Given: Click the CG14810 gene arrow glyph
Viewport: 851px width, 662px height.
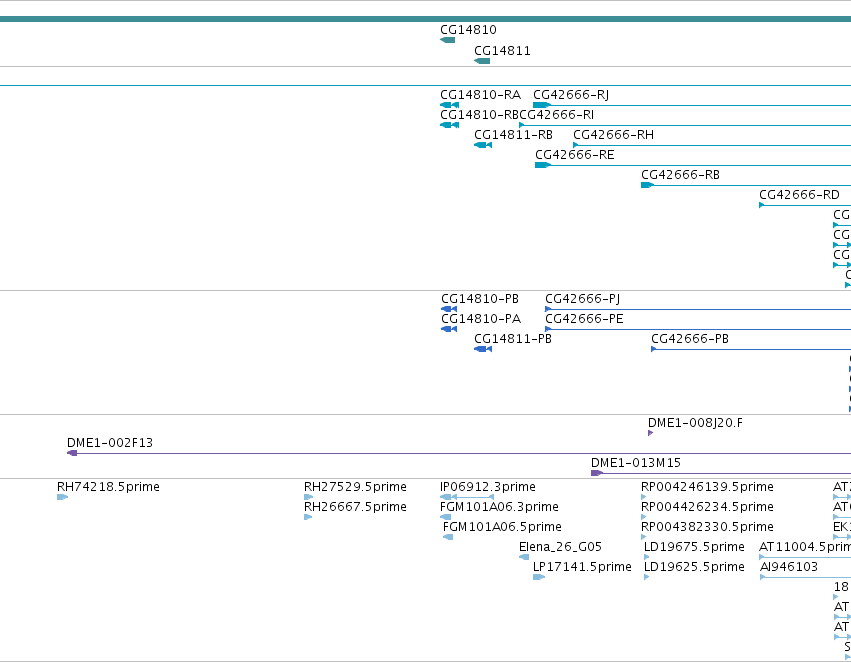Looking at the screenshot, I should pos(448,40).
